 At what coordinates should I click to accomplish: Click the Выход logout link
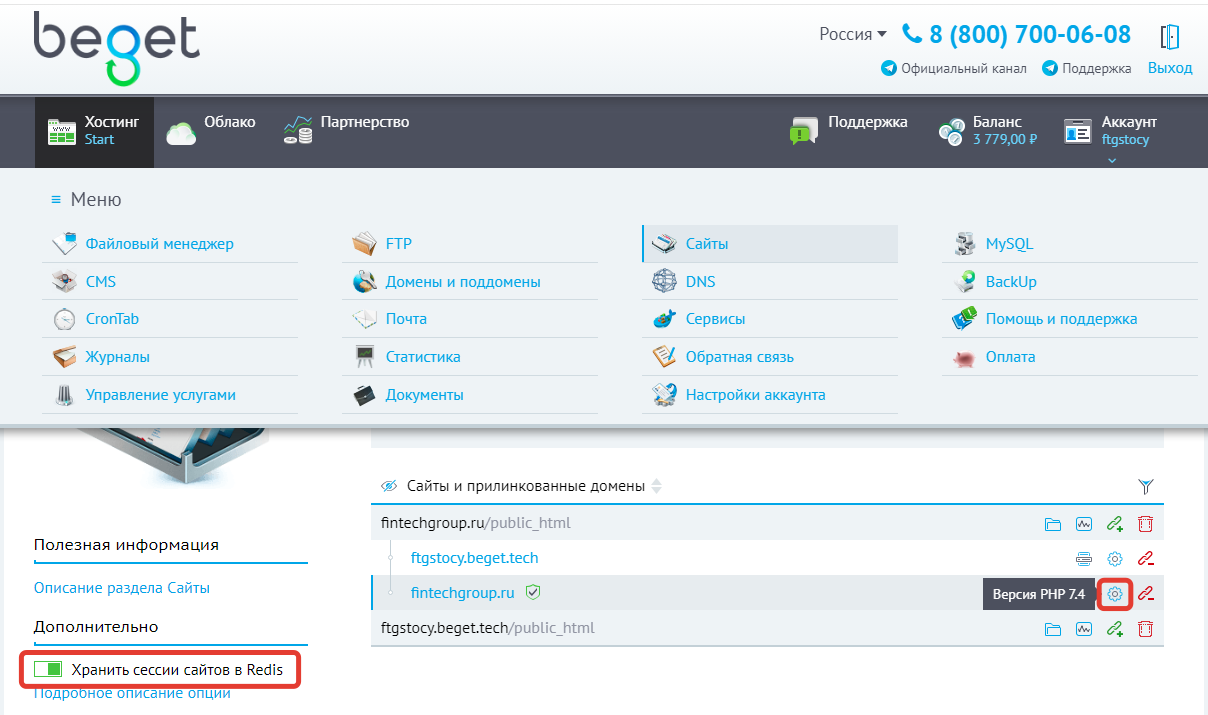(1170, 68)
